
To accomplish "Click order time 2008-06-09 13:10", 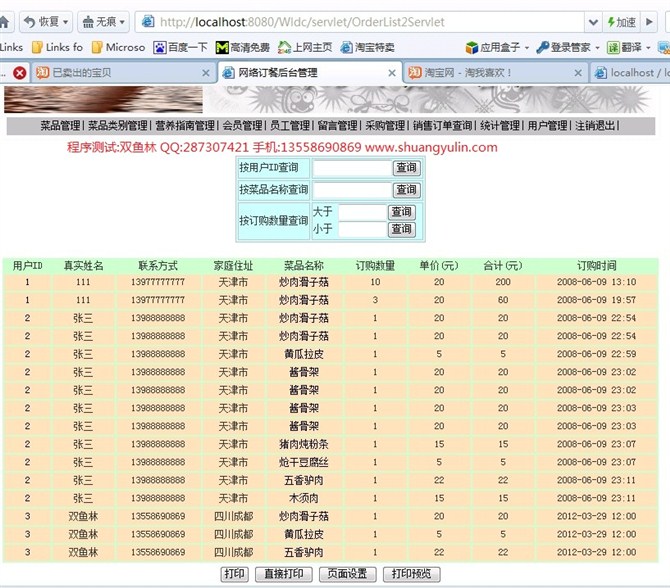I will (597, 282).
